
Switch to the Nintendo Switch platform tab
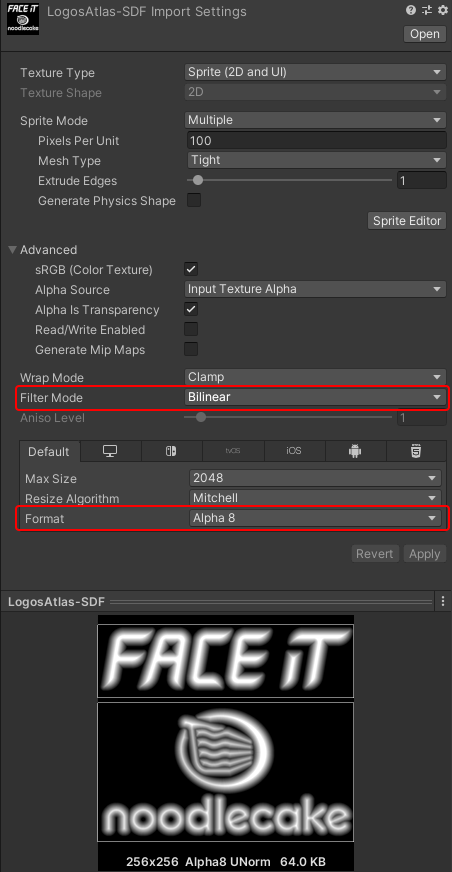click(x=171, y=451)
